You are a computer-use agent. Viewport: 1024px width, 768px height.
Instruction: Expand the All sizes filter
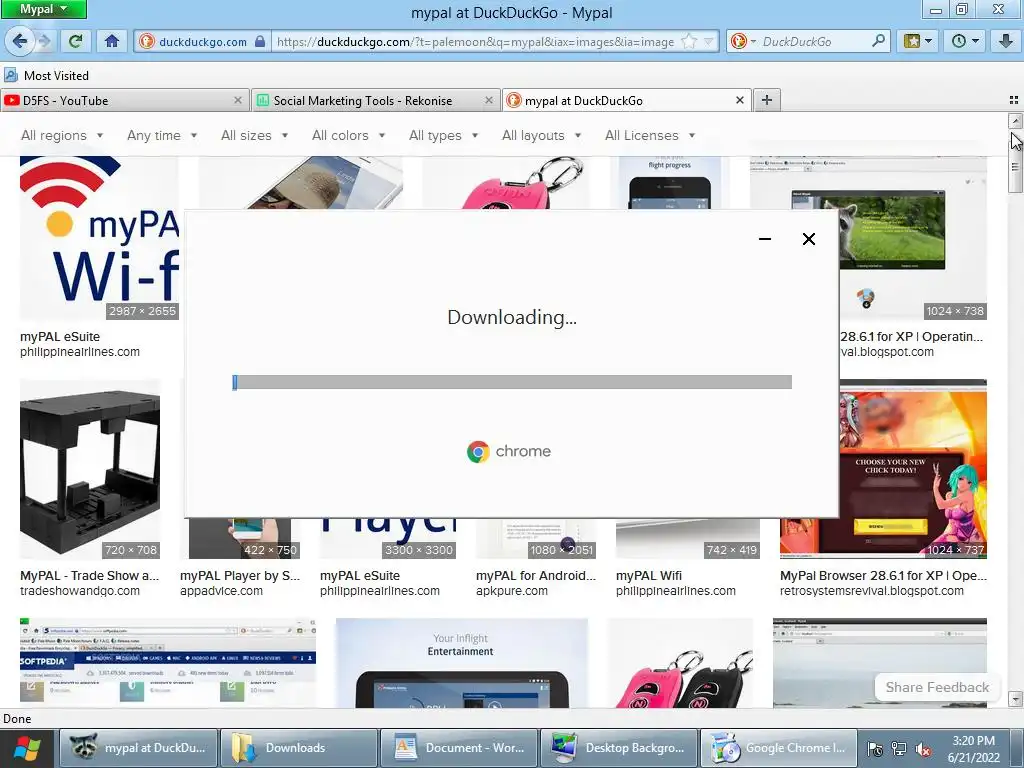(x=254, y=135)
